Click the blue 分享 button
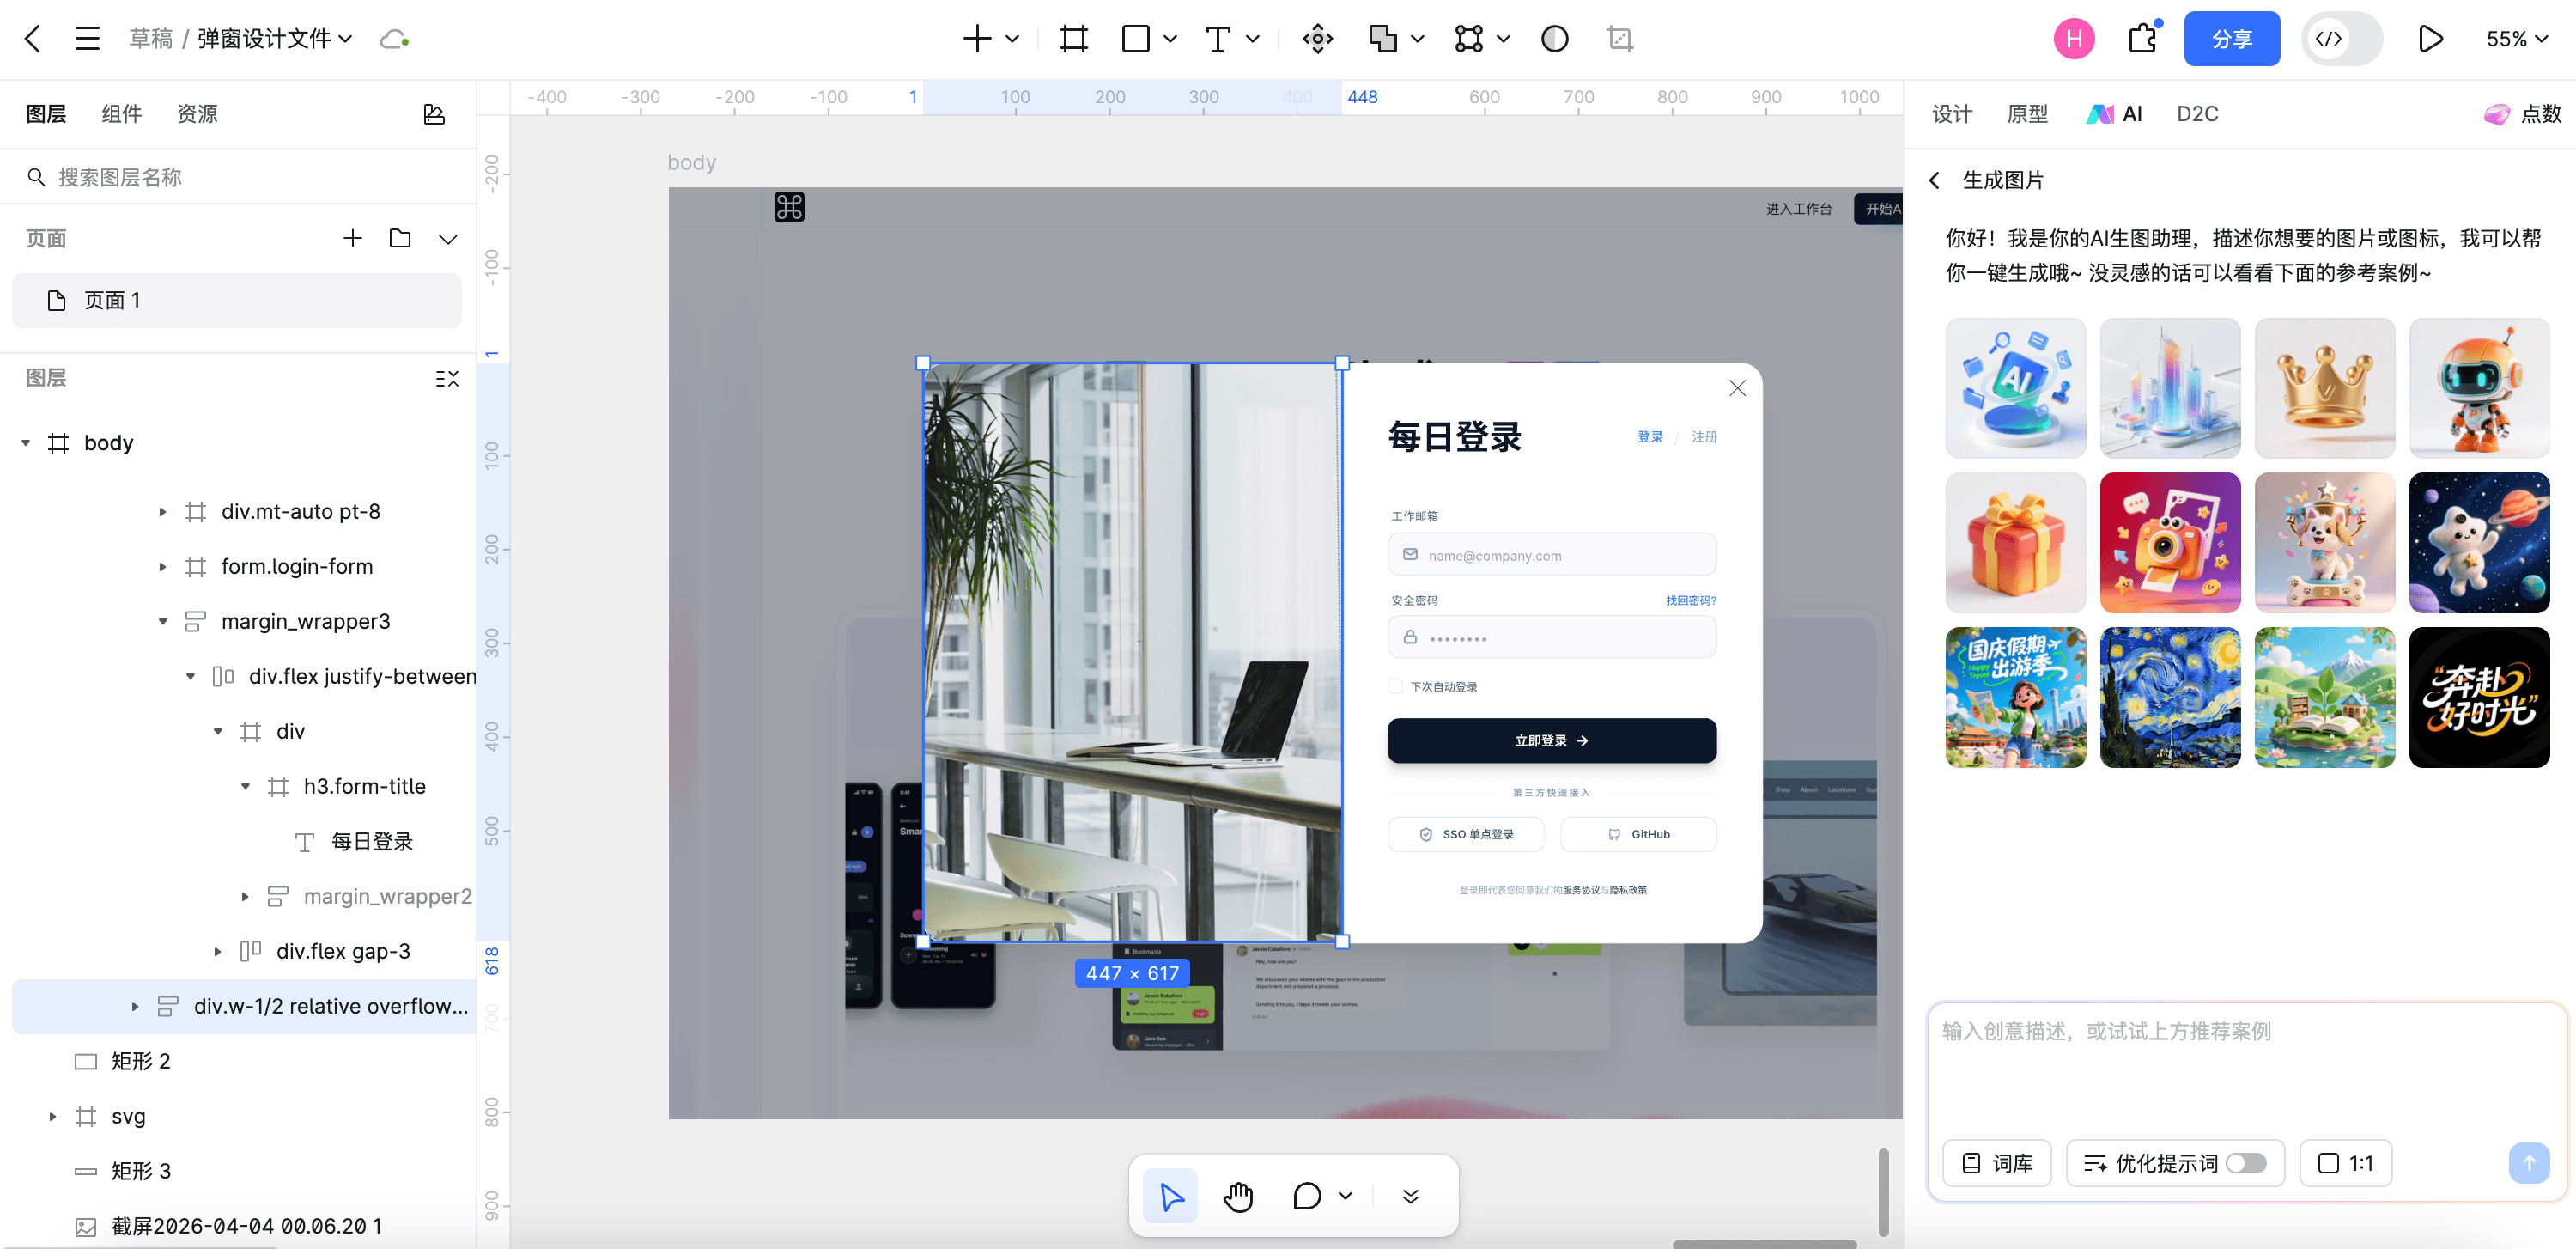This screenshot has height=1249, width=2576. (2231, 39)
